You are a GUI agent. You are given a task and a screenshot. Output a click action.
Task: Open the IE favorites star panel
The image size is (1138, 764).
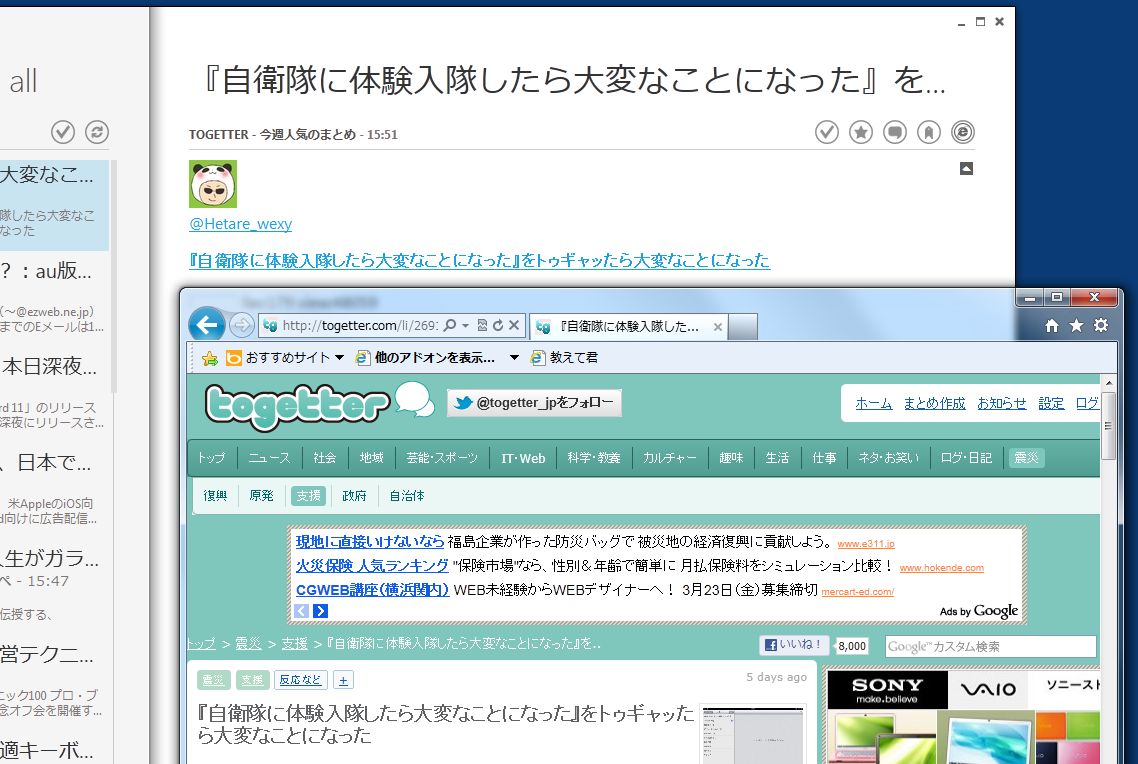[1076, 326]
